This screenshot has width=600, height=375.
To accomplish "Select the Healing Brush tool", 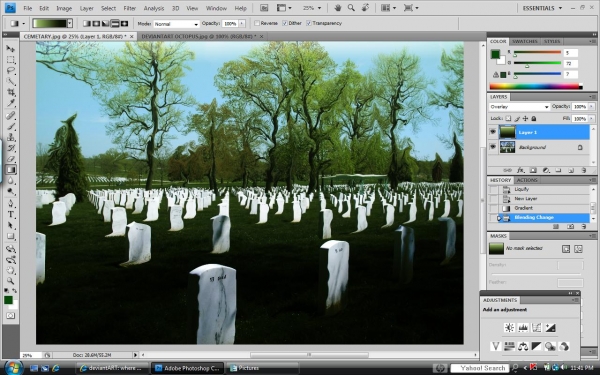I will (11, 116).
